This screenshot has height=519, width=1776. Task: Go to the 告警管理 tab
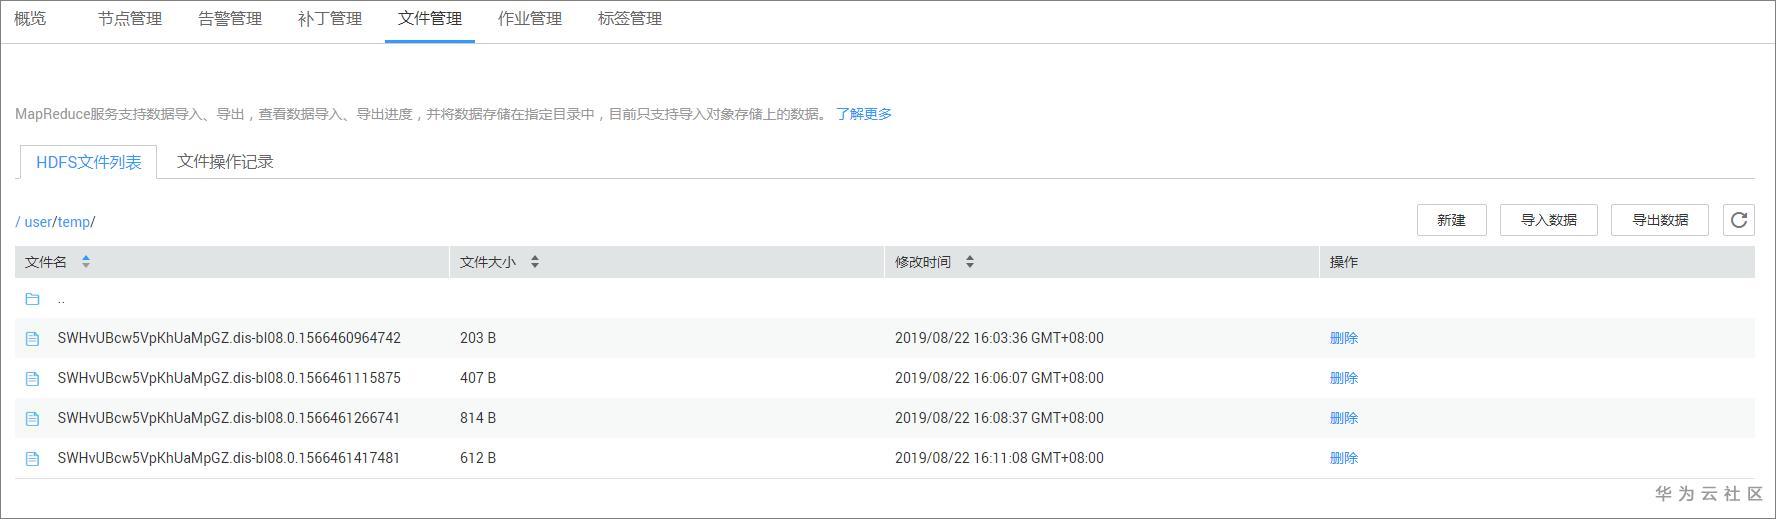(x=230, y=19)
